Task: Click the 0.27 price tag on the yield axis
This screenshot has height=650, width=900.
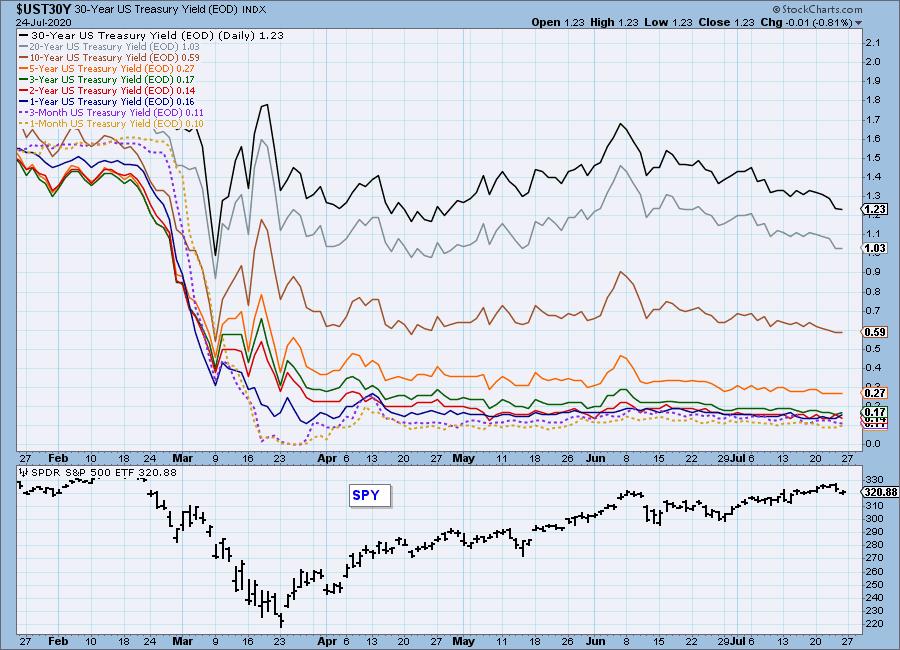Action: tap(875, 393)
